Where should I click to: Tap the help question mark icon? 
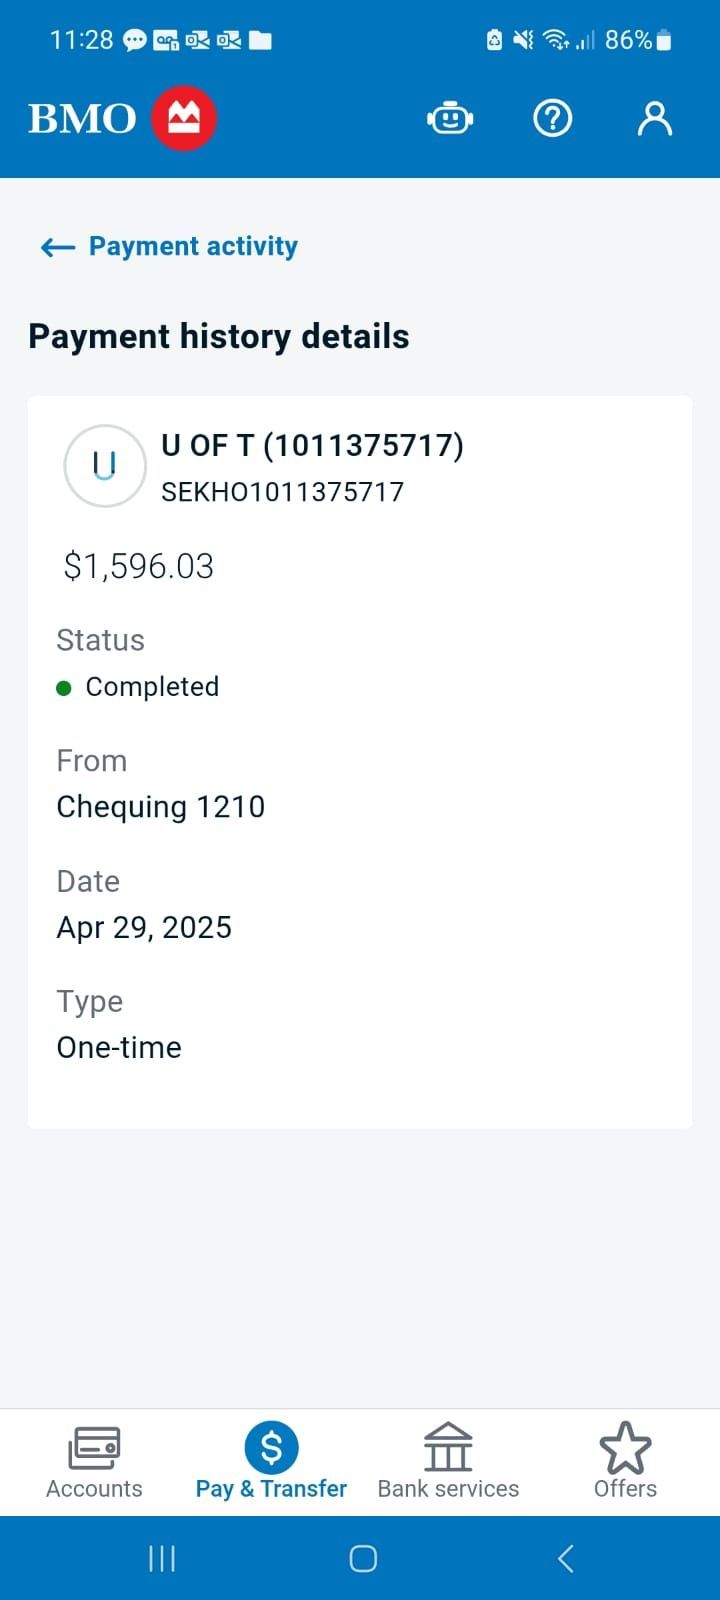(552, 118)
